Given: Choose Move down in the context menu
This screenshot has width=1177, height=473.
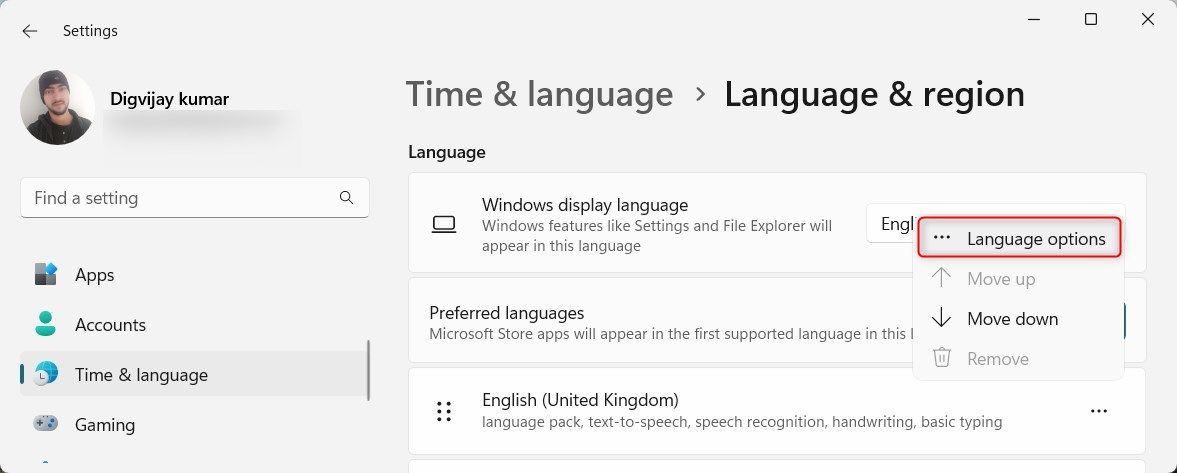Looking at the screenshot, I should (x=1012, y=319).
